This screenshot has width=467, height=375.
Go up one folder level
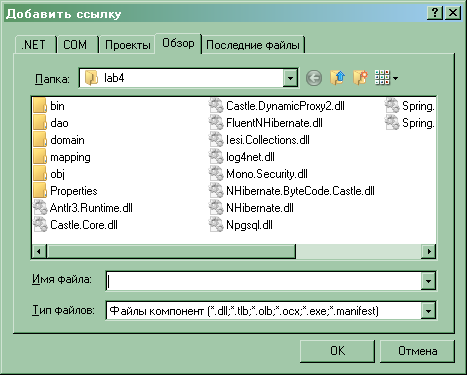337,78
